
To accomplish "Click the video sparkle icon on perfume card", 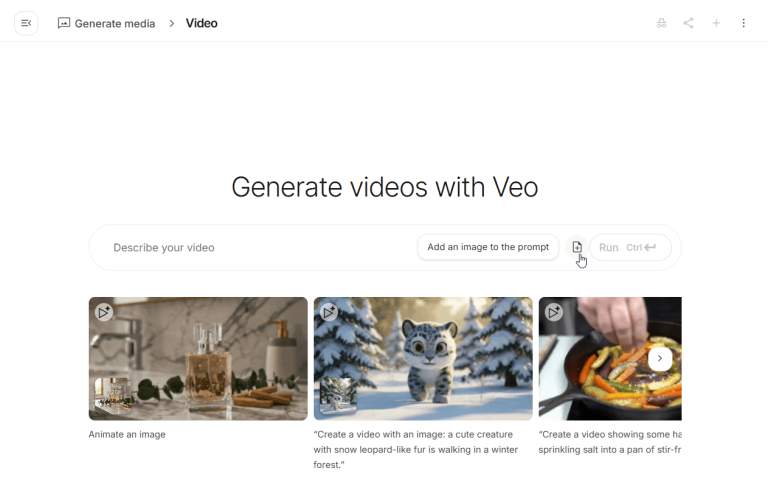I will click(104, 312).
